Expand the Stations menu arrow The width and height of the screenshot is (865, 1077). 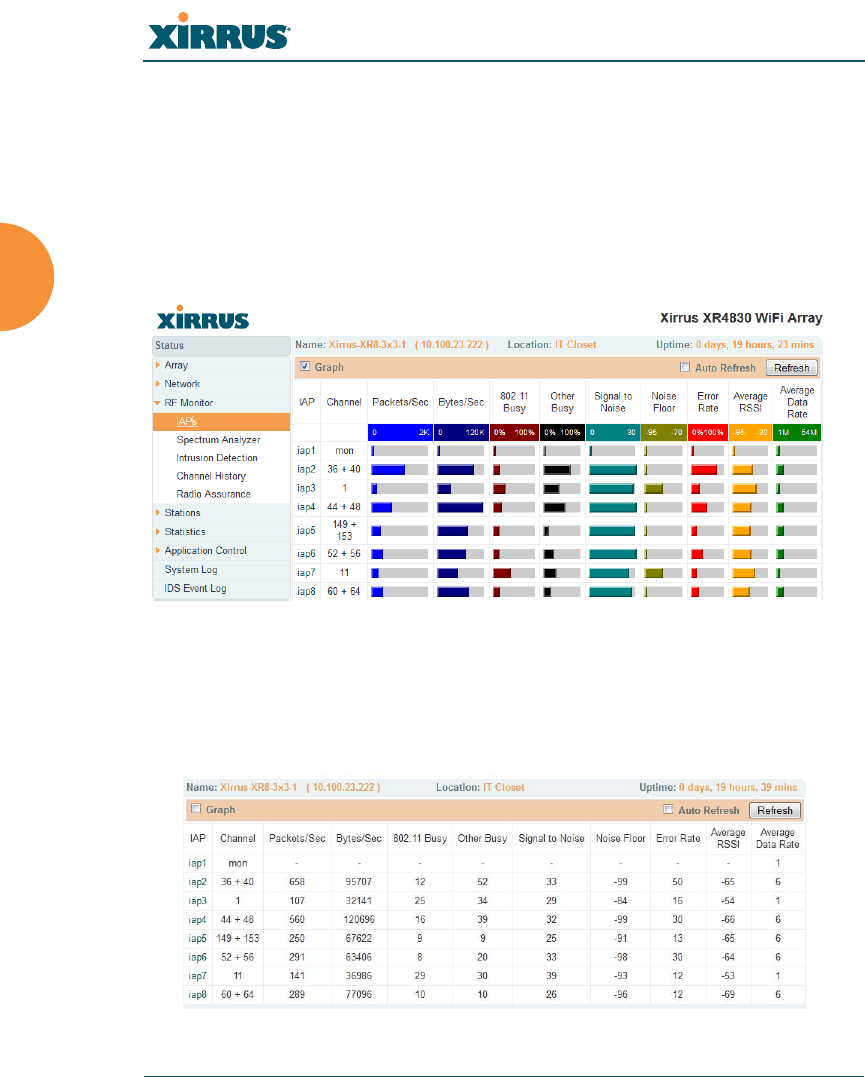158,512
